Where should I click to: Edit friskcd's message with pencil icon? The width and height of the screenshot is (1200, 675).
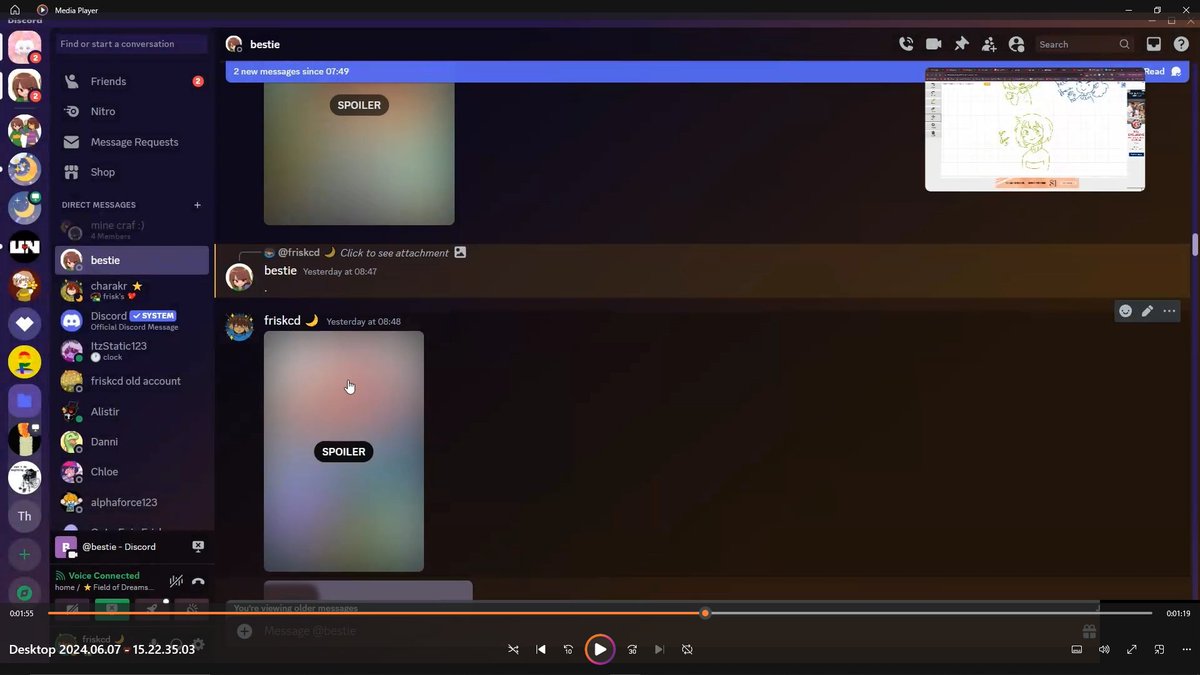1147,311
